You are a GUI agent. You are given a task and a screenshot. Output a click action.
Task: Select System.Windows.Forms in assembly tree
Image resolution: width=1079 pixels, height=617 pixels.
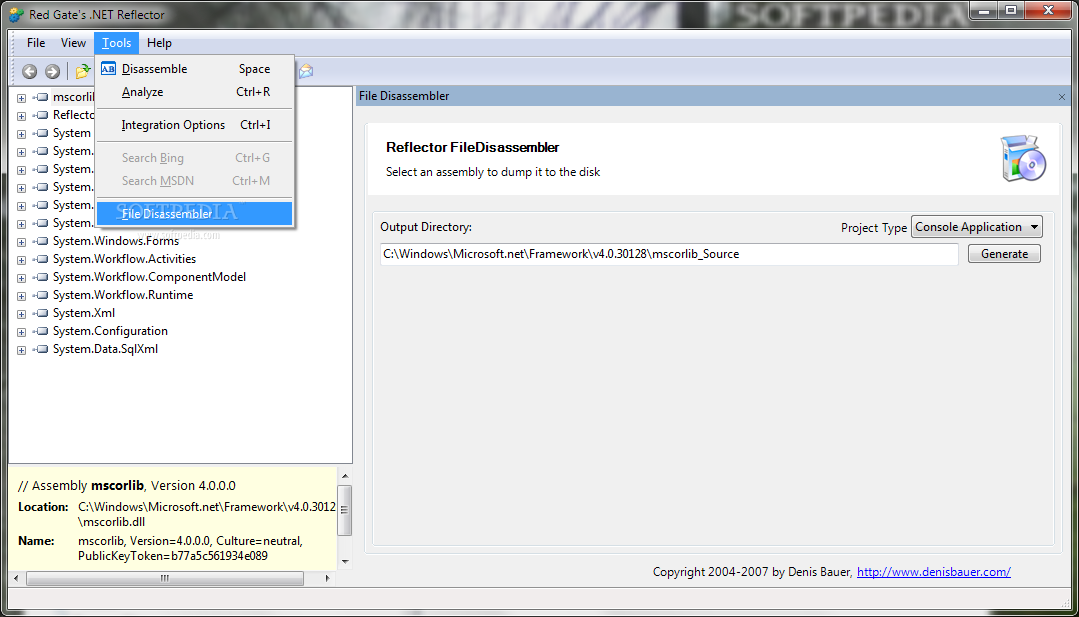point(116,241)
